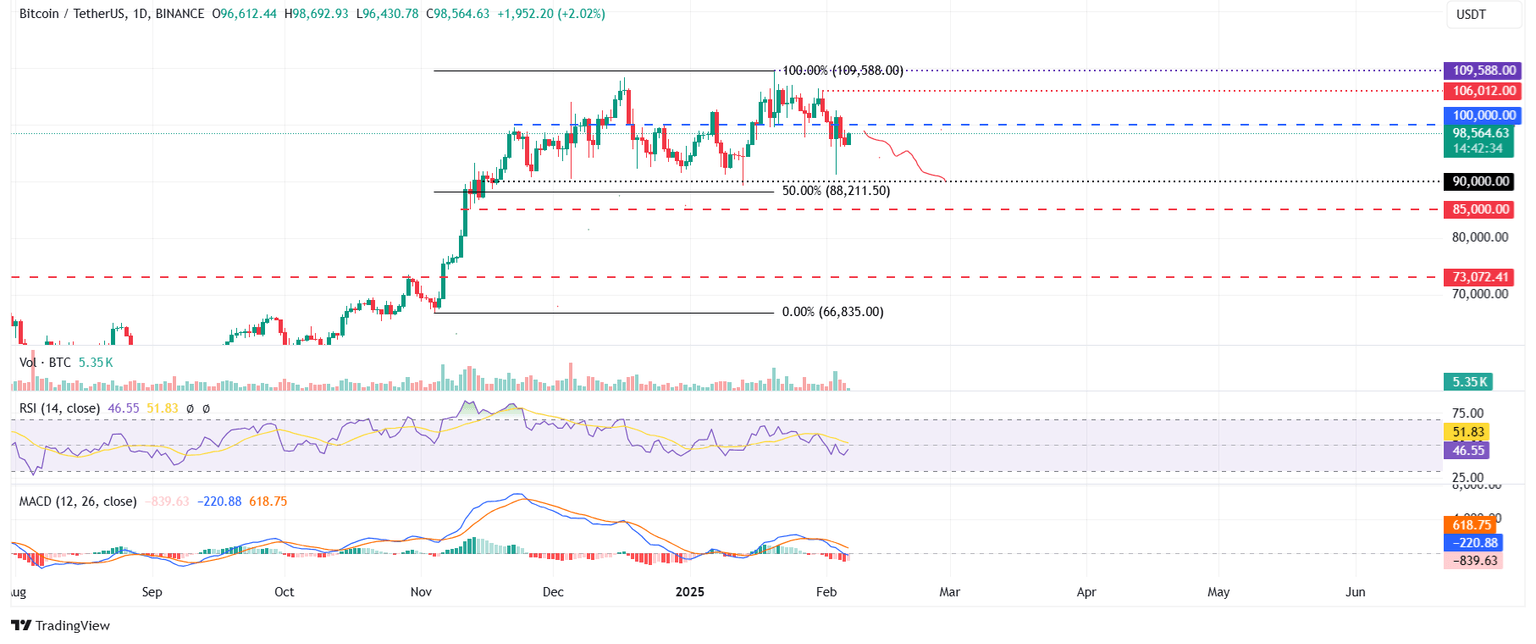Open the 1D timeframe selector
The image size is (1536, 644).
140,14
